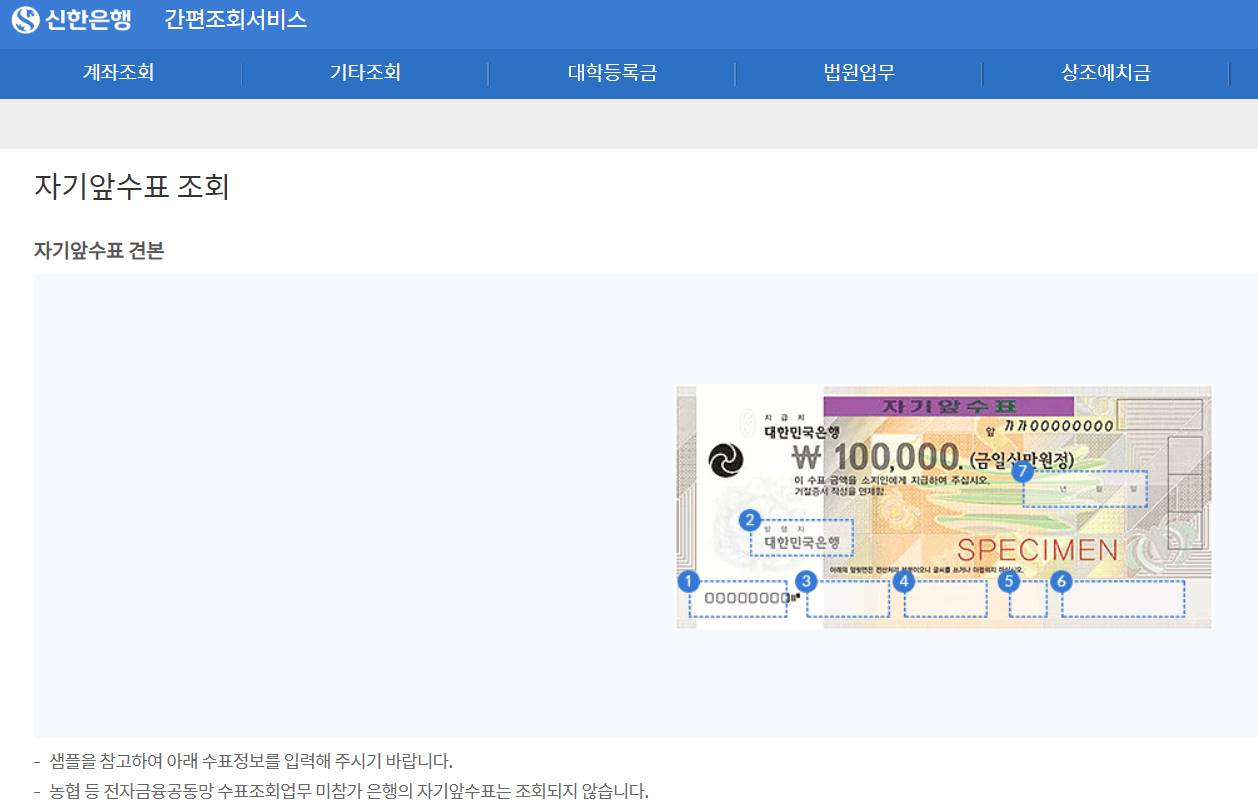1258x810 pixels.
Task: Open the 법원업무 menu
Action: 859,73
